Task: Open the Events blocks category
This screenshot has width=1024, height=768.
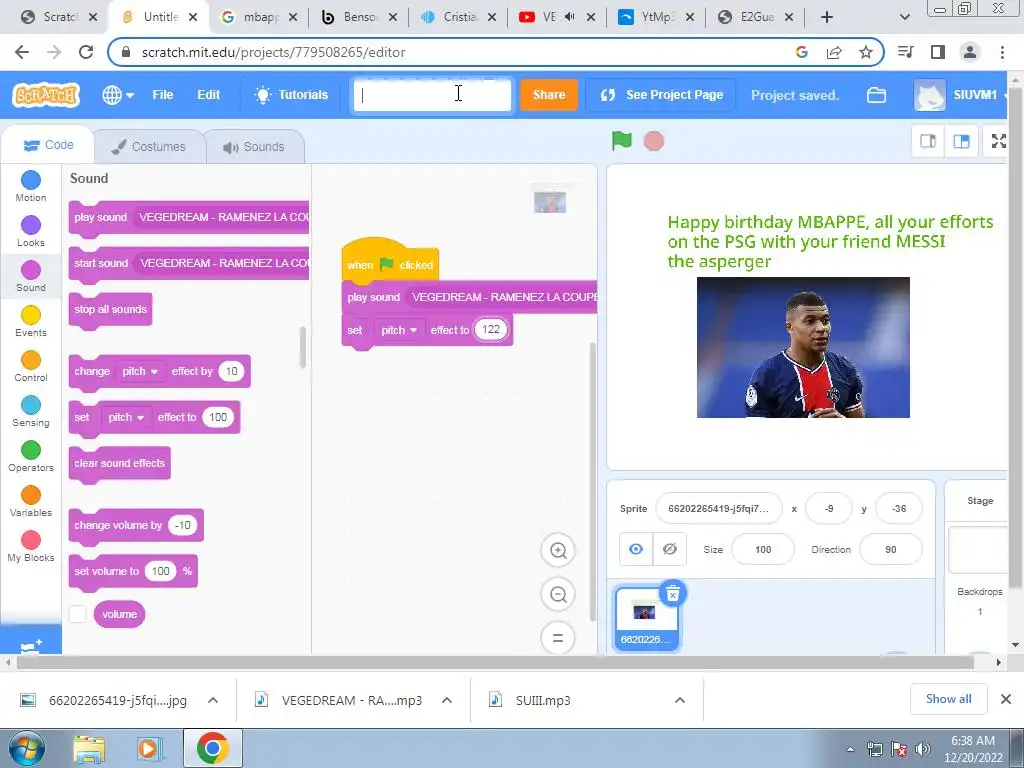Action: click(x=31, y=321)
